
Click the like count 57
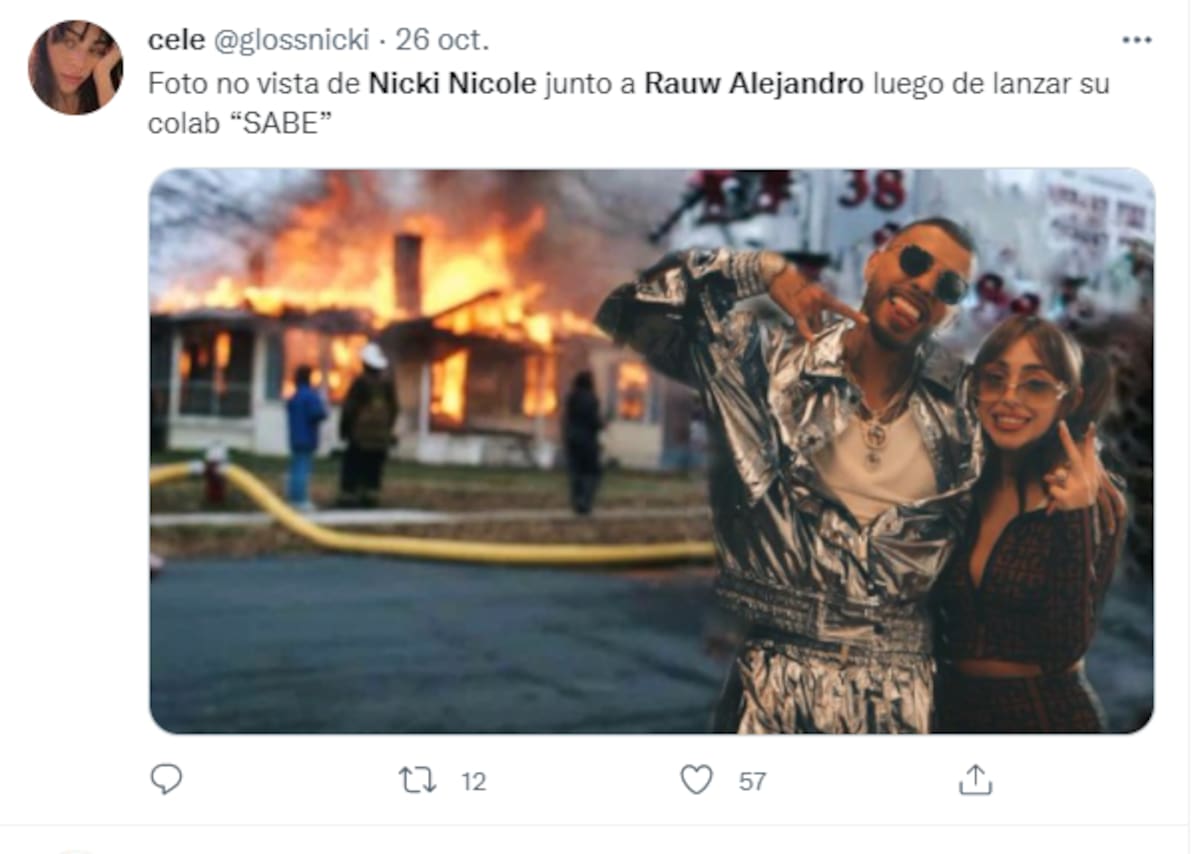tap(752, 782)
